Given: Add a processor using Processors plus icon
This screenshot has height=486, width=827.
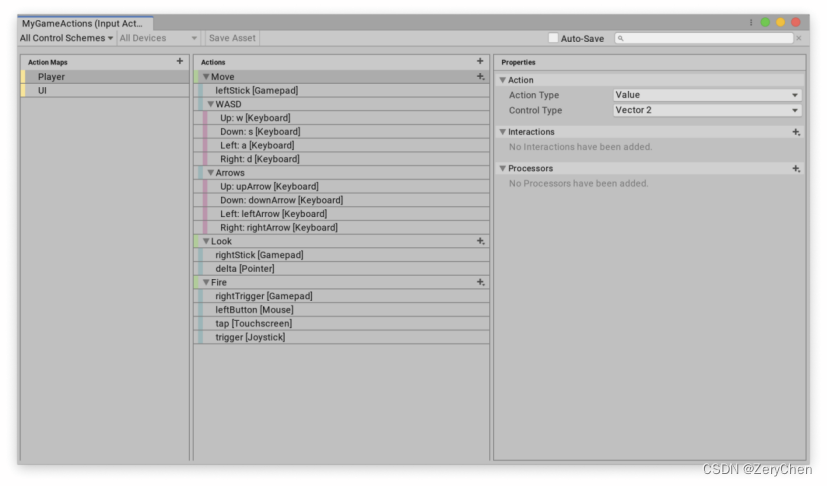Looking at the screenshot, I should (x=796, y=168).
